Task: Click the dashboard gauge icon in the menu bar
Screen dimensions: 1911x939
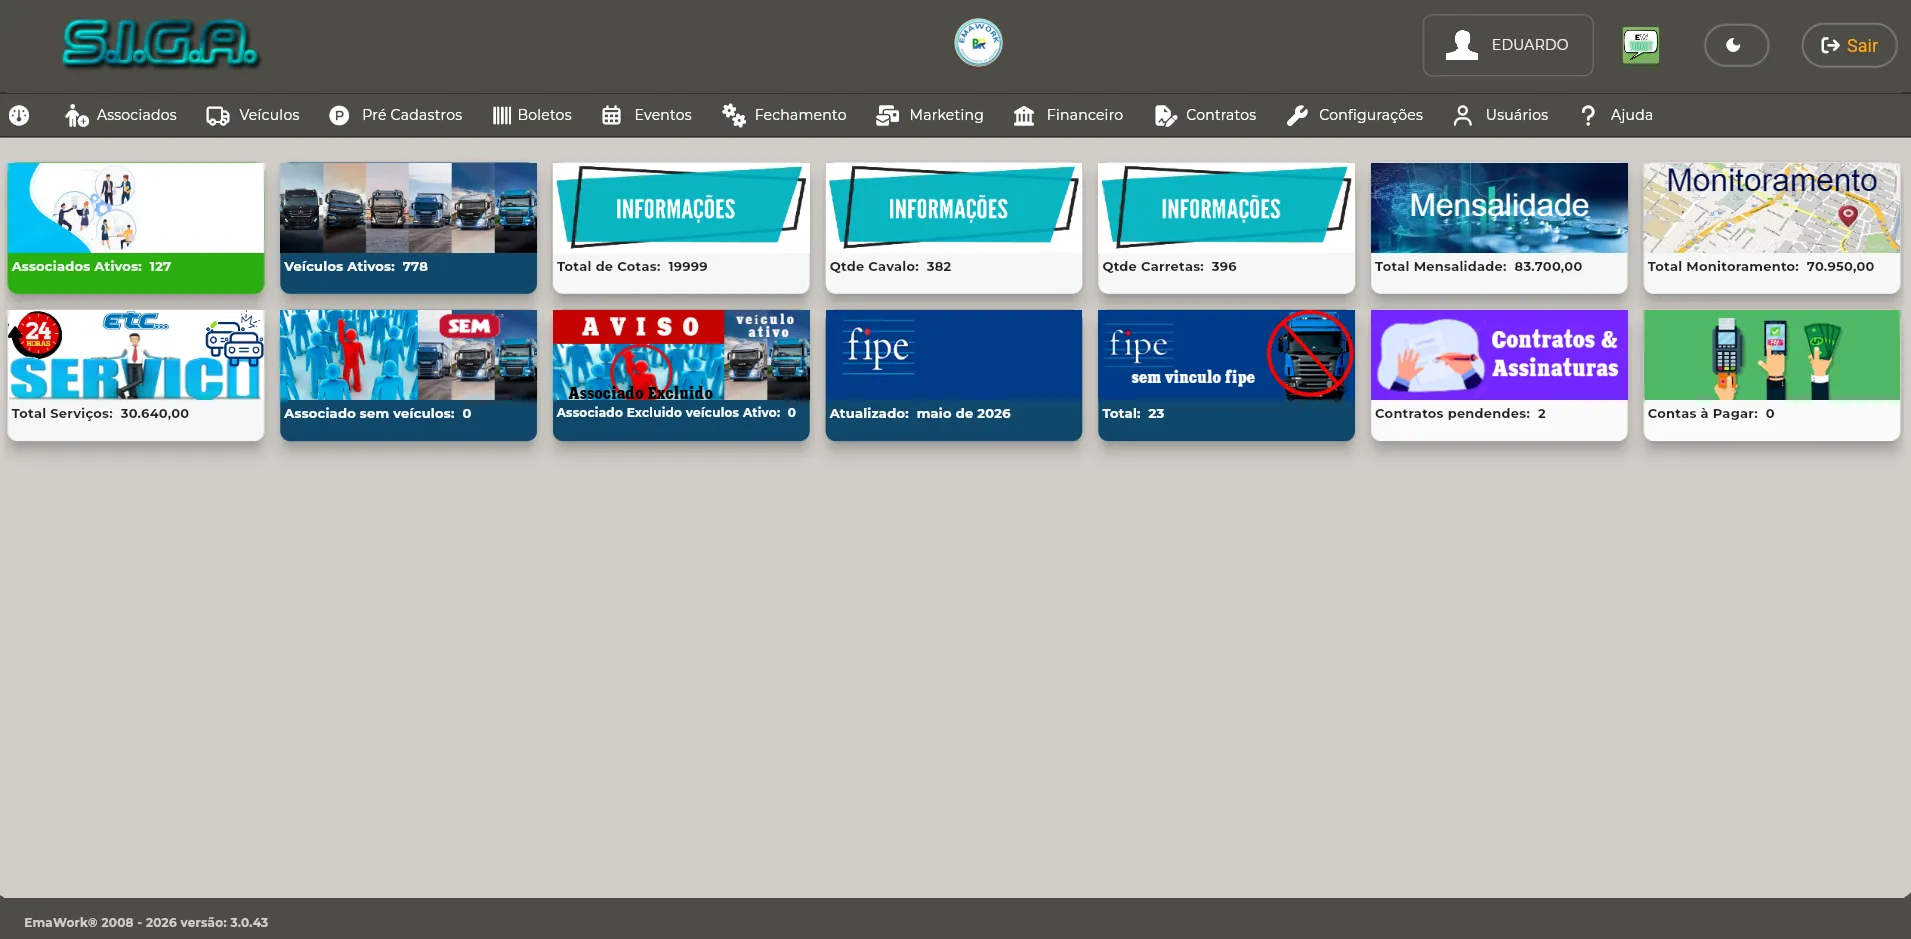Action: click(19, 116)
